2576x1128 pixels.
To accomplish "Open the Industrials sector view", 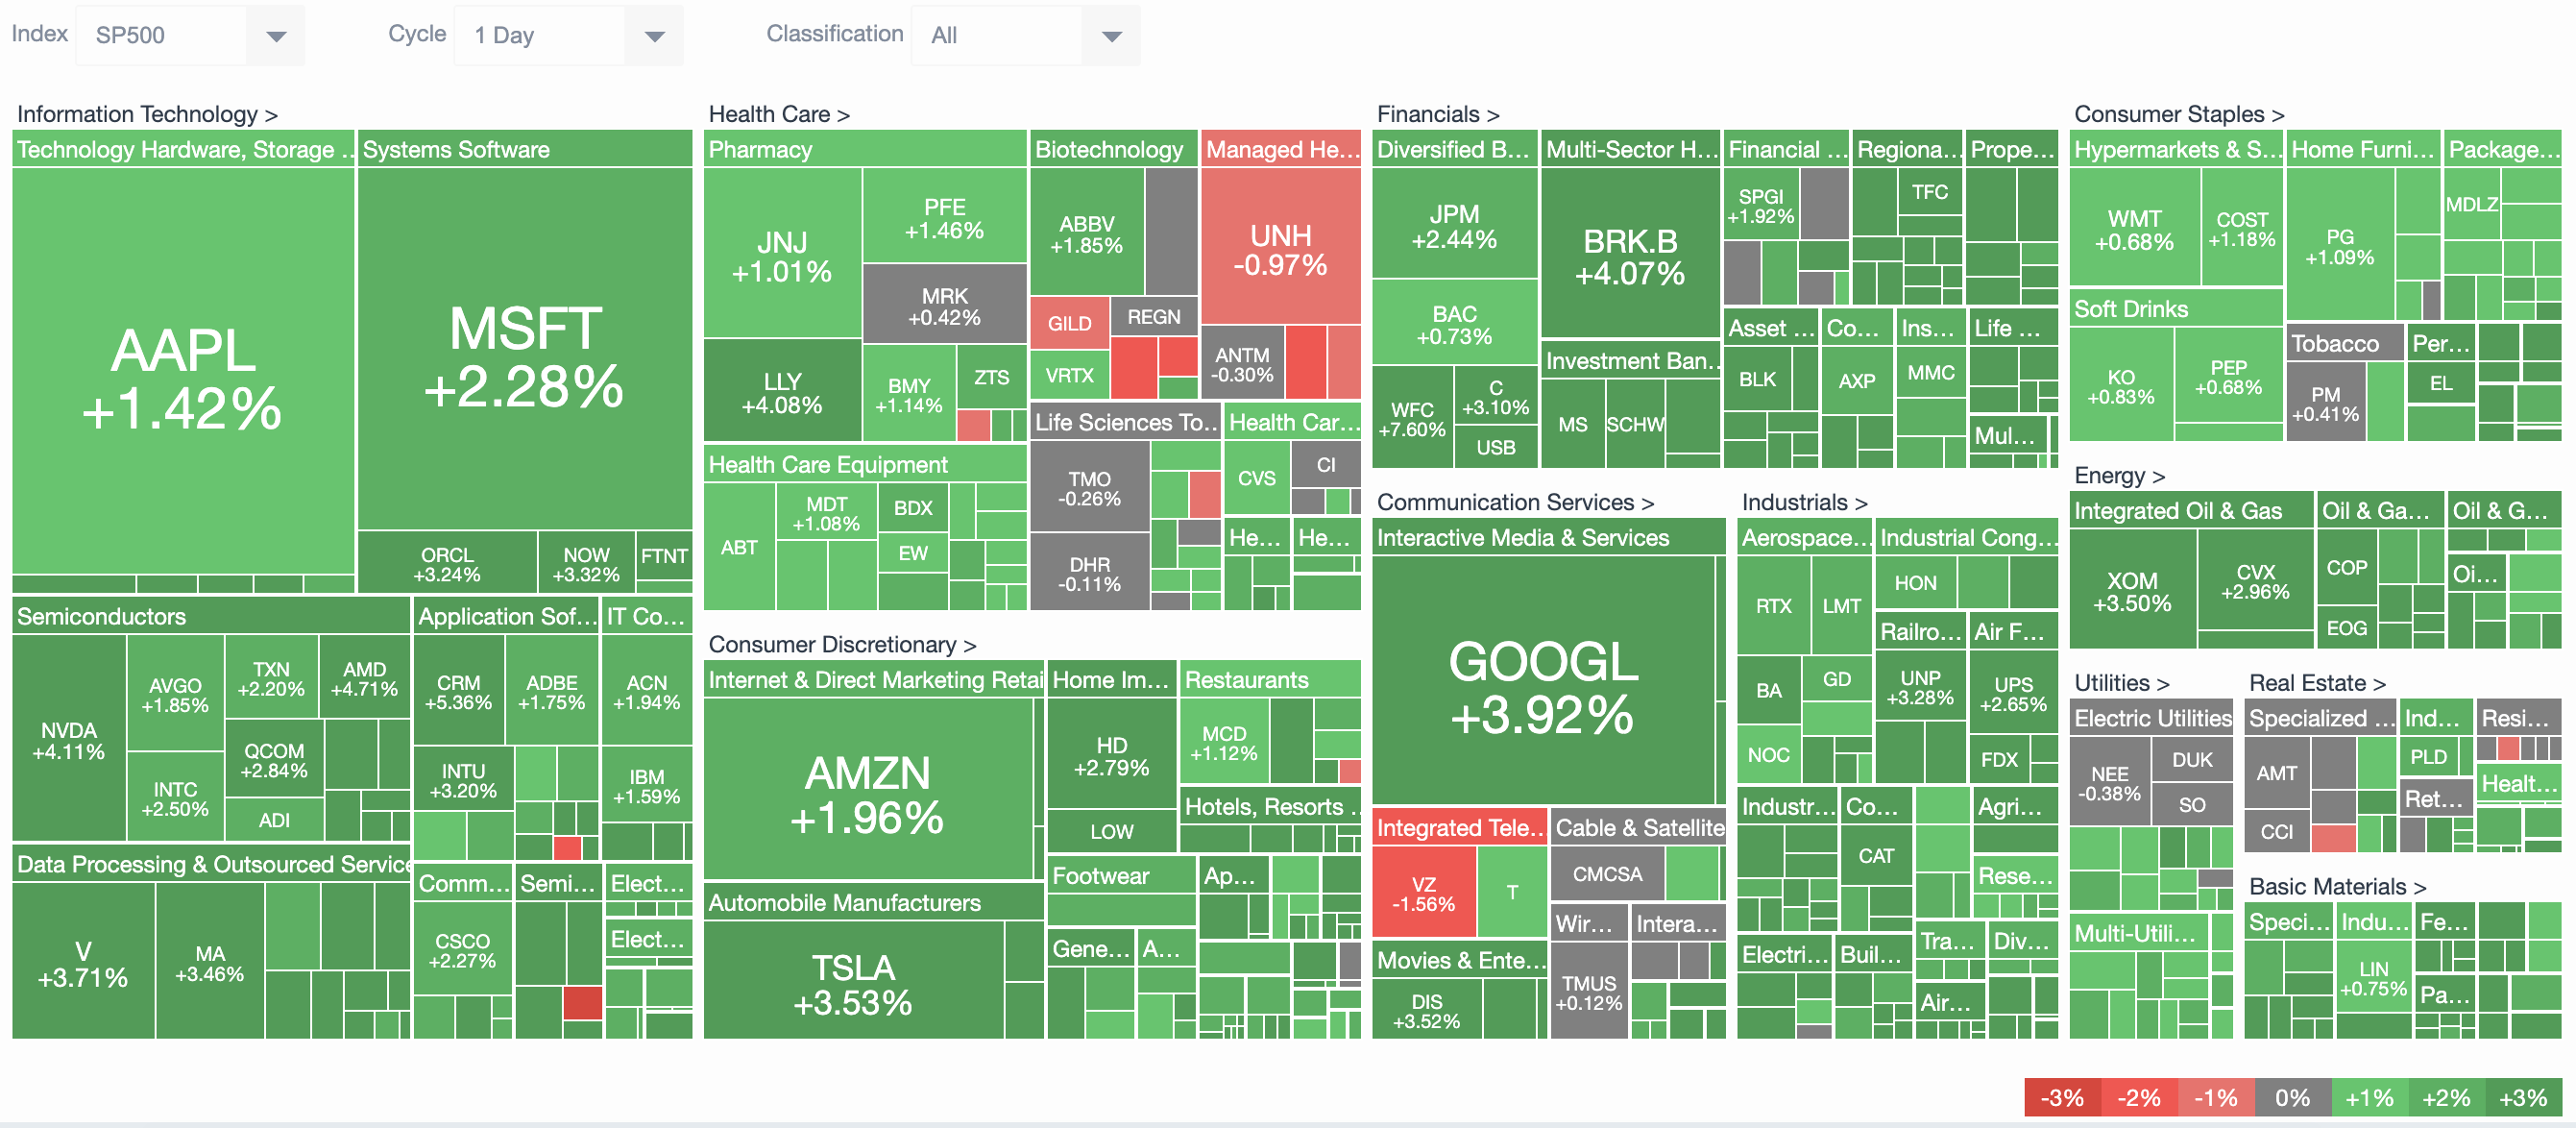I will [1802, 502].
